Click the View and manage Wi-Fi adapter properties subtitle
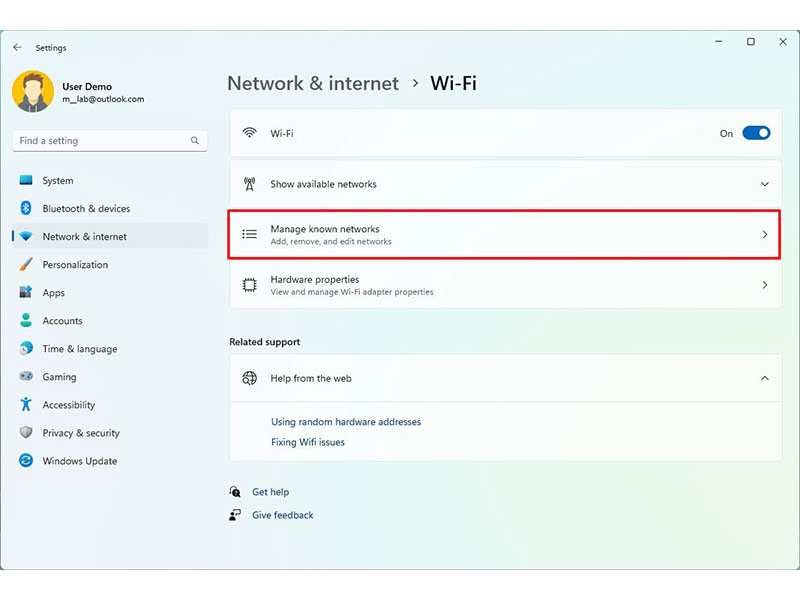 (x=352, y=292)
